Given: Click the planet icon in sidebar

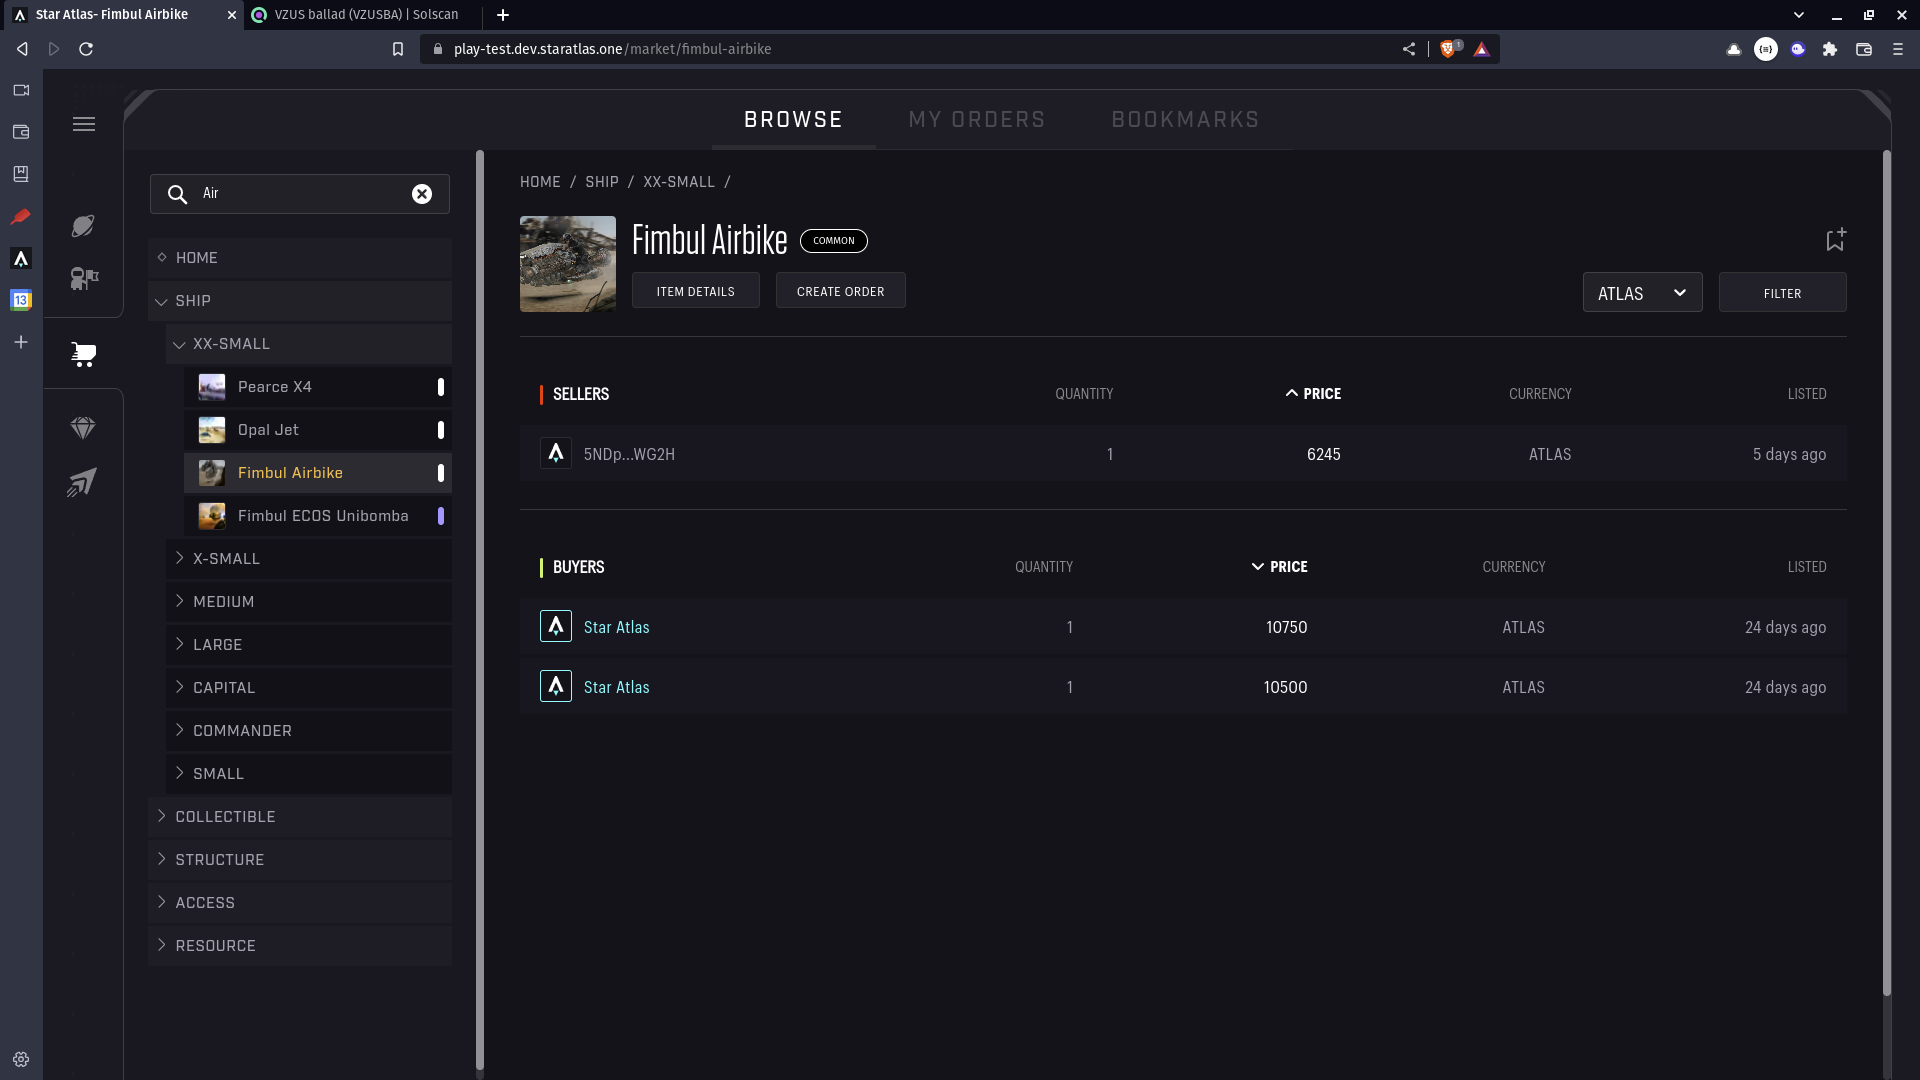Looking at the screenshot, I should click(x=83, y=226).
